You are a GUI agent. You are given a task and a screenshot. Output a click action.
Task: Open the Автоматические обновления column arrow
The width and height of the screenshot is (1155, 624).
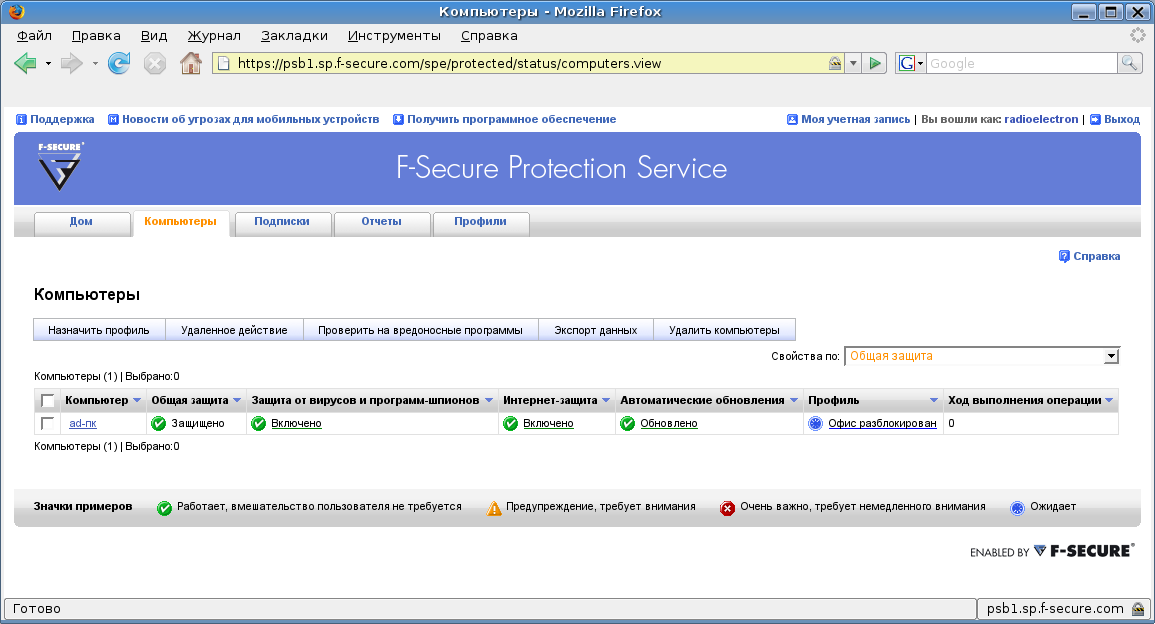[x=793, y=401]
